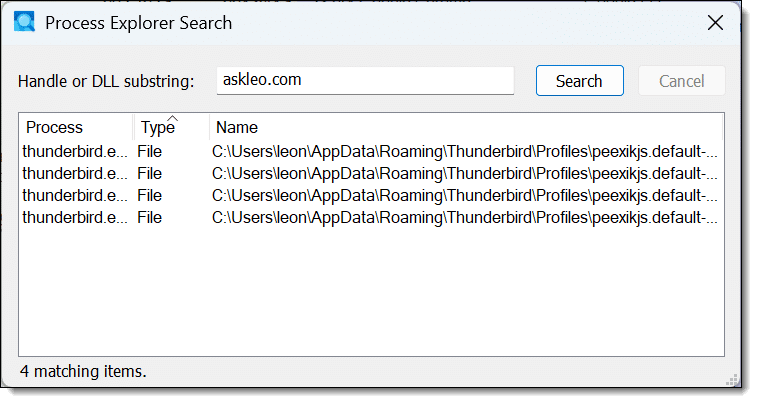Sort results by the Process column header

pyautogui.click(x=76, y=127)
